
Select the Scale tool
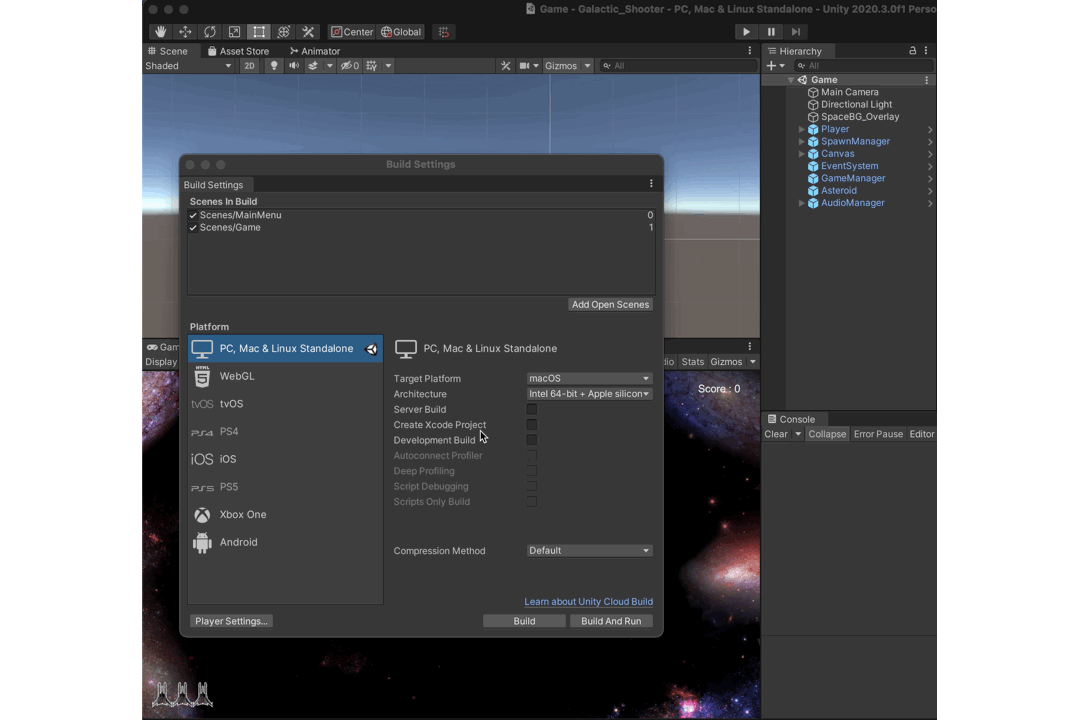pyautogui.click(x=234, y=32)
